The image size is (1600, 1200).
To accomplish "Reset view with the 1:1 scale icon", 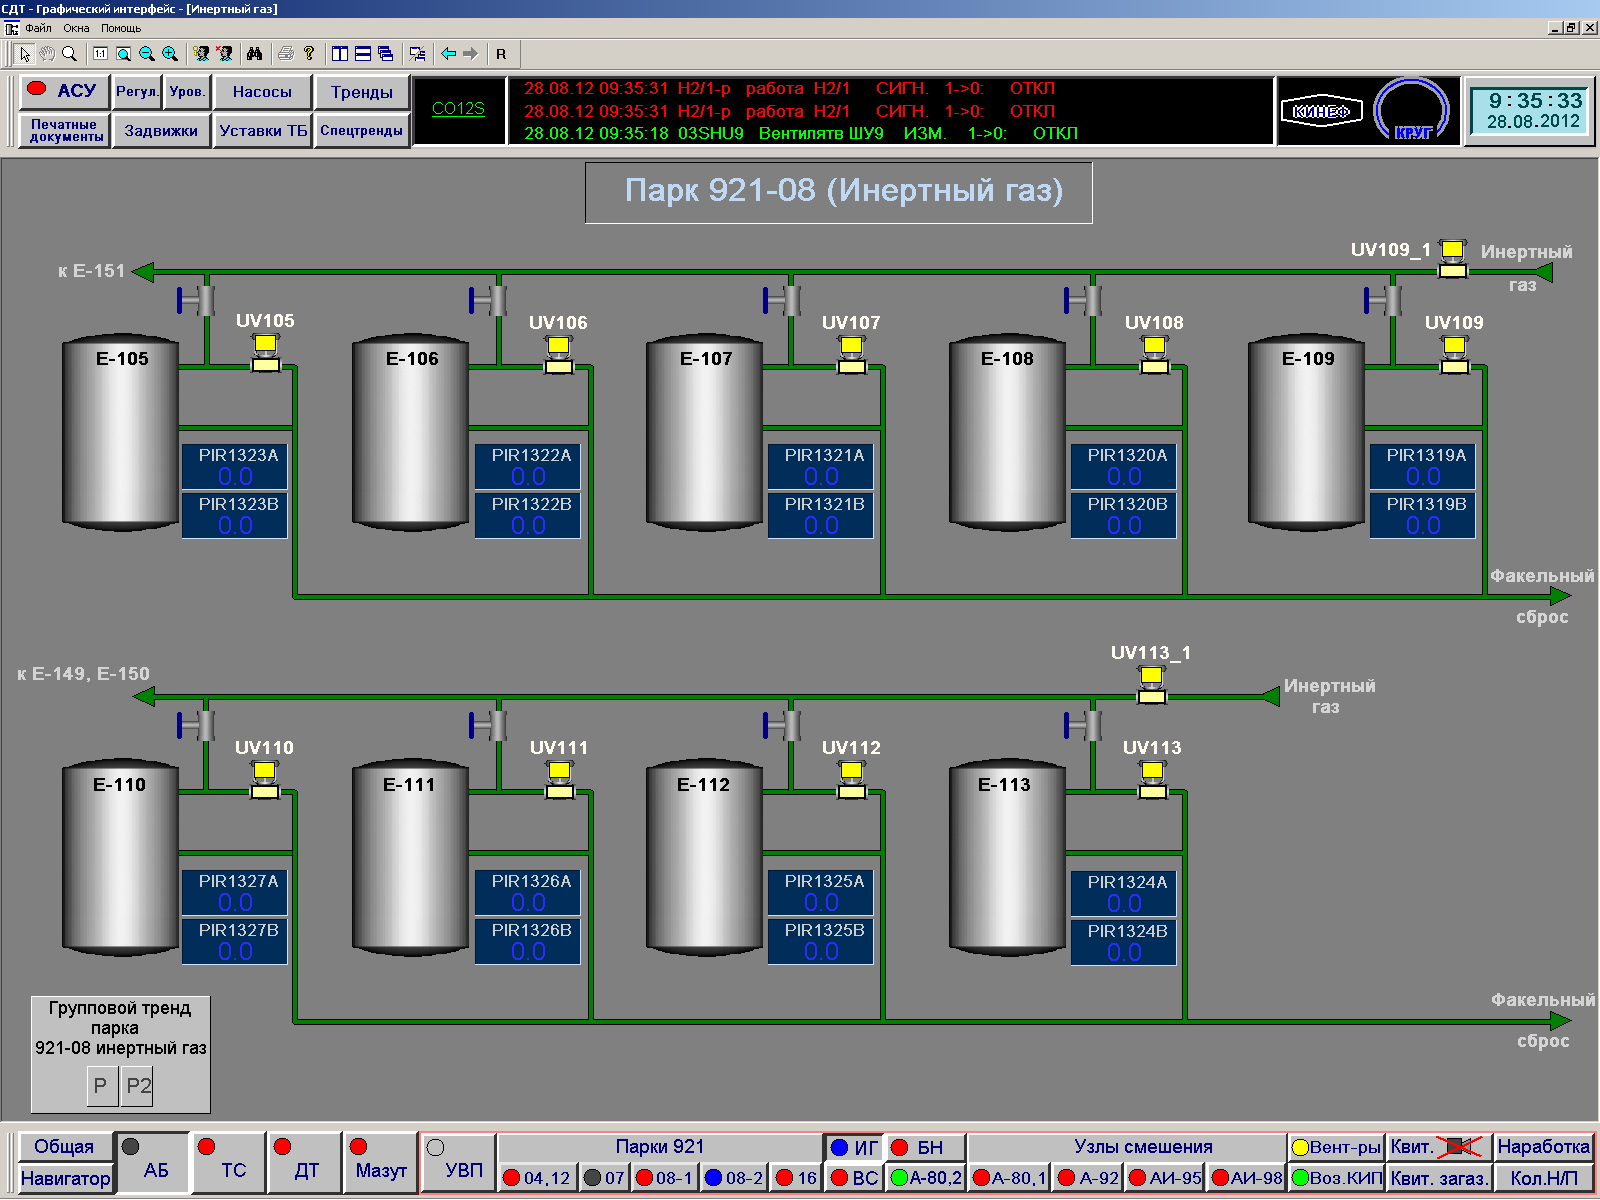I will coord(101,54).
